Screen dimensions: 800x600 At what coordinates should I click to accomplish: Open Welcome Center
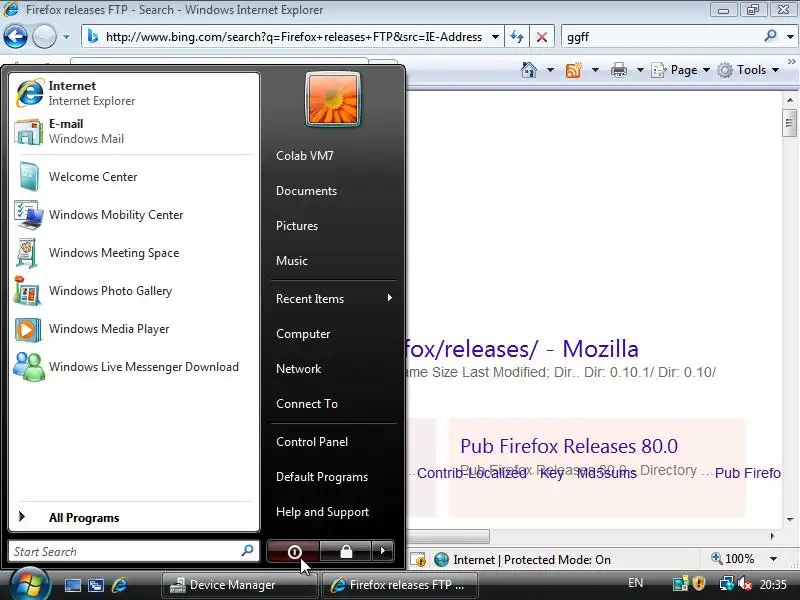pyautogui.click(x=134, y=177)
